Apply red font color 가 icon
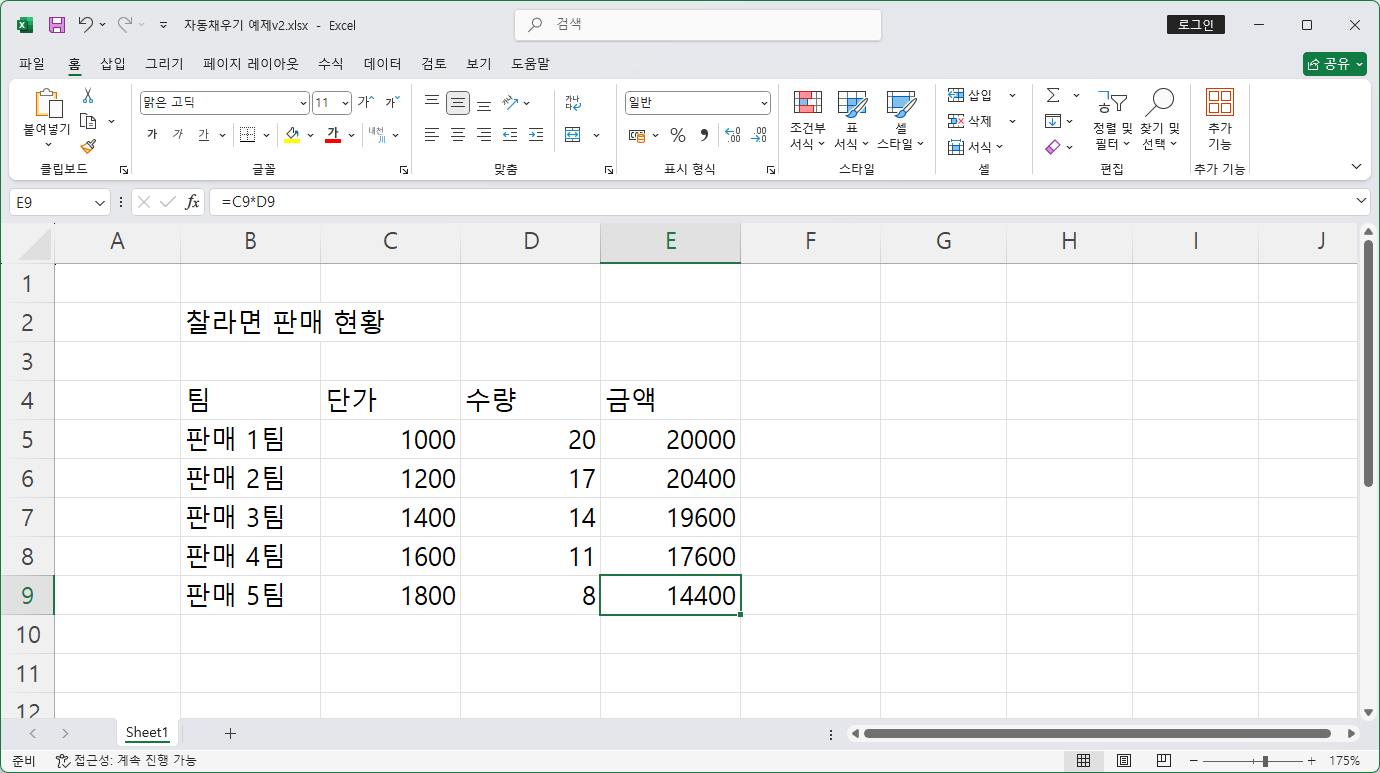The image size is (1380, 773). [x=333, y=134]
